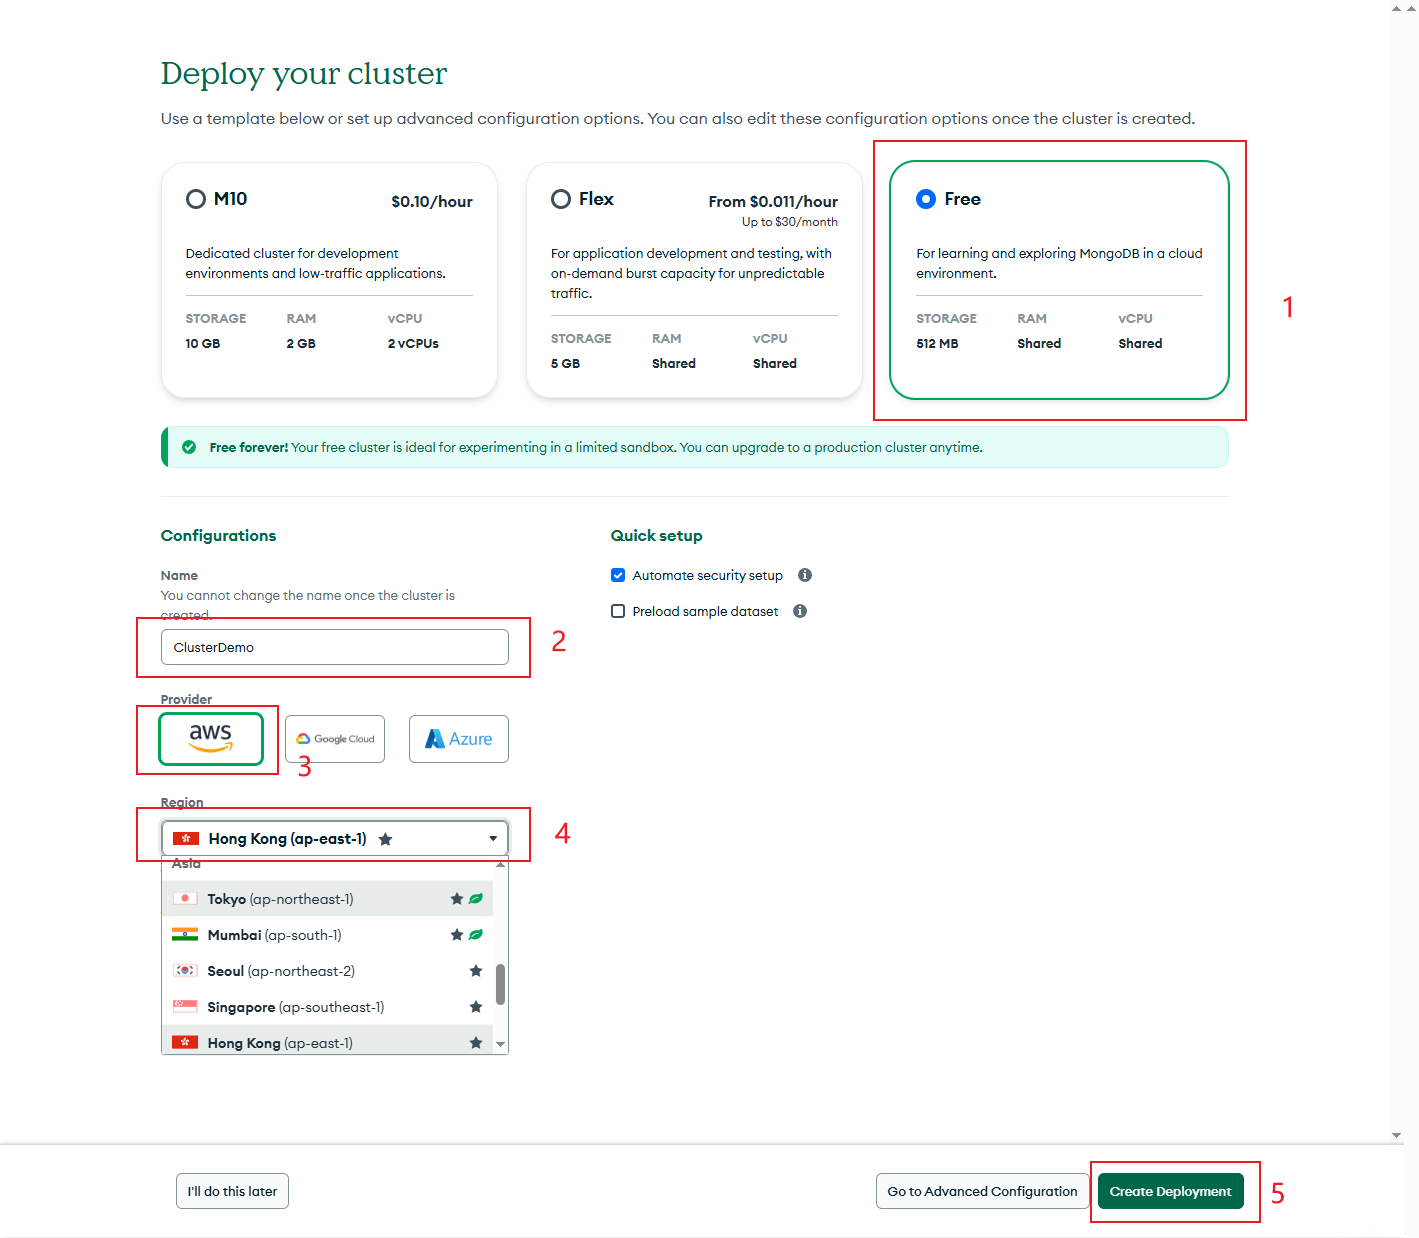Click the star icon on Hong Kong list row

(x=476, y=1043)
